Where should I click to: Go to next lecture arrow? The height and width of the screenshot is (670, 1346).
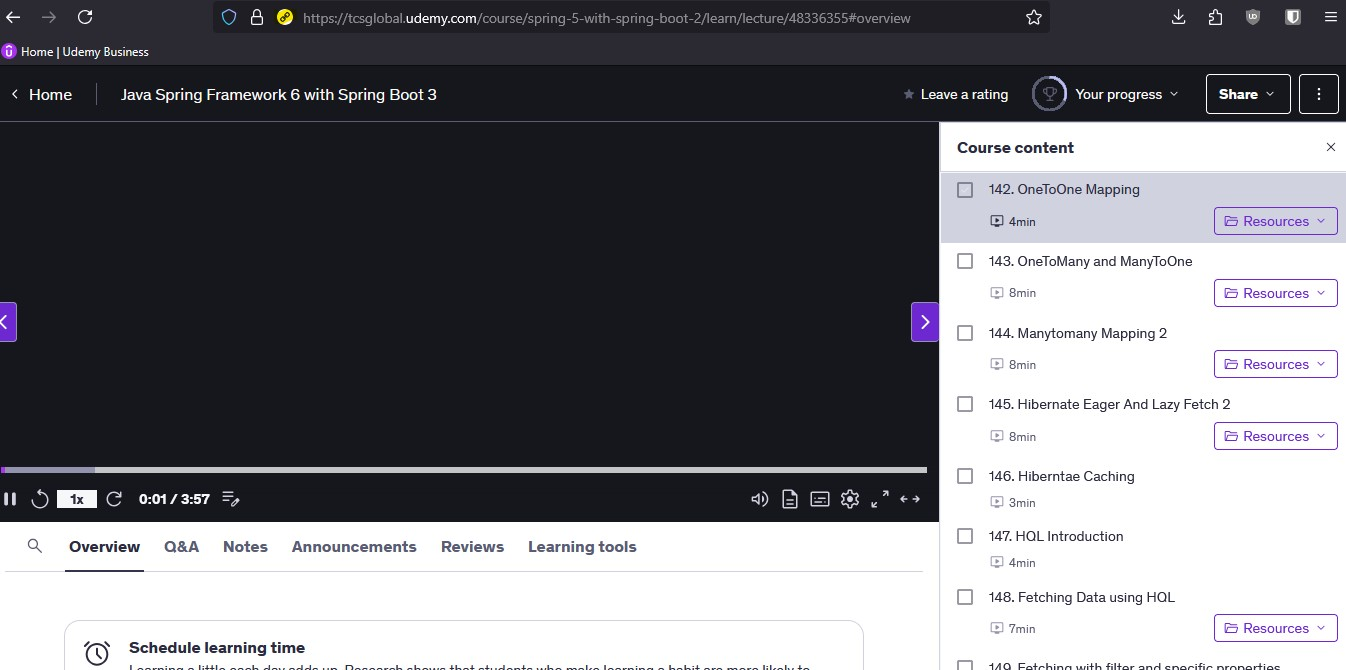click(925, 322)
